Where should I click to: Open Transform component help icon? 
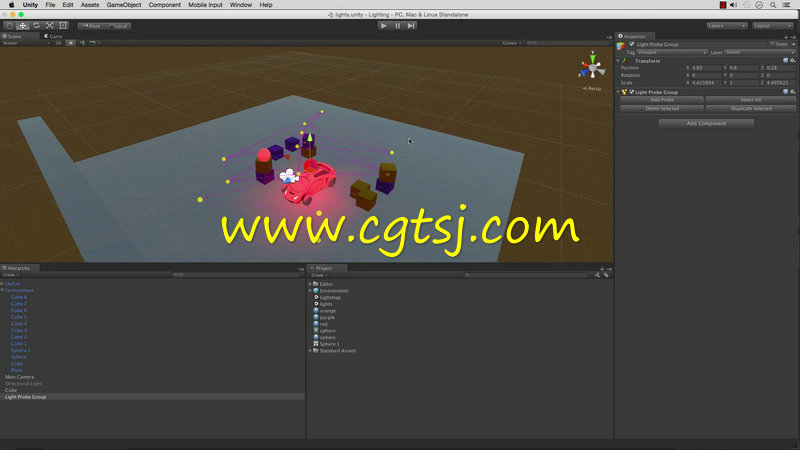coord(786,61)
